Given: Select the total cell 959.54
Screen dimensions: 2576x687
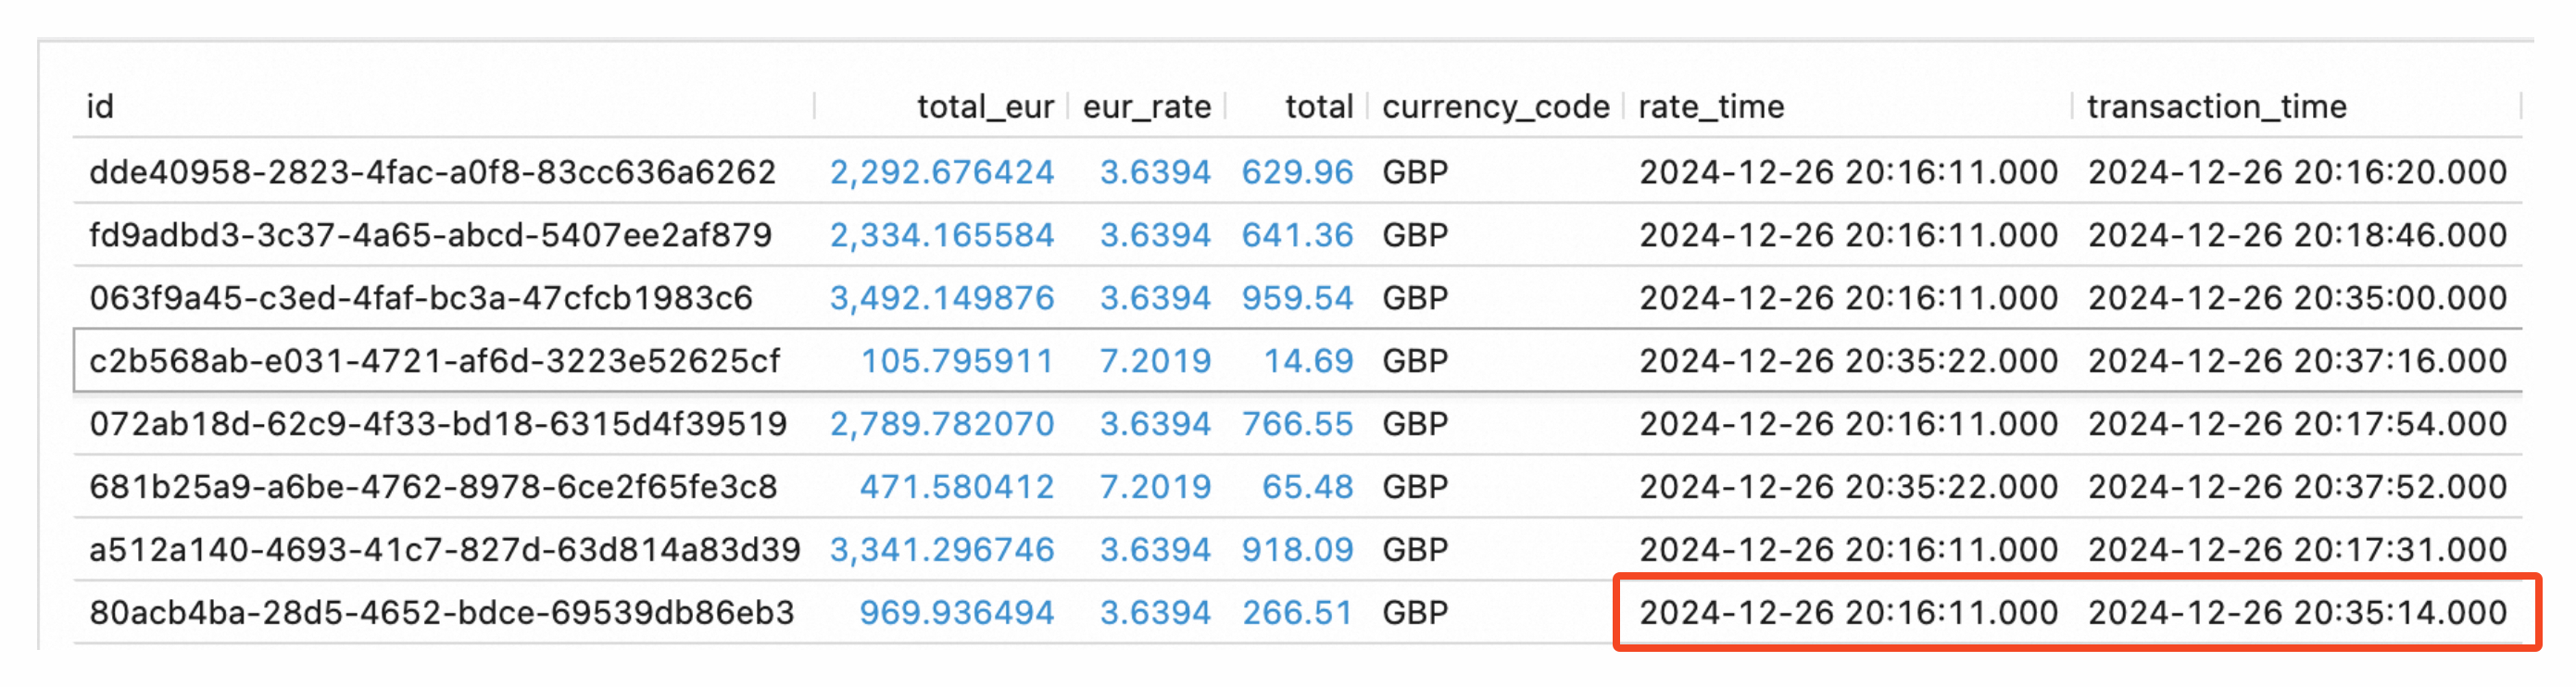Looking at the screenshot, I should pos(1296,298).
